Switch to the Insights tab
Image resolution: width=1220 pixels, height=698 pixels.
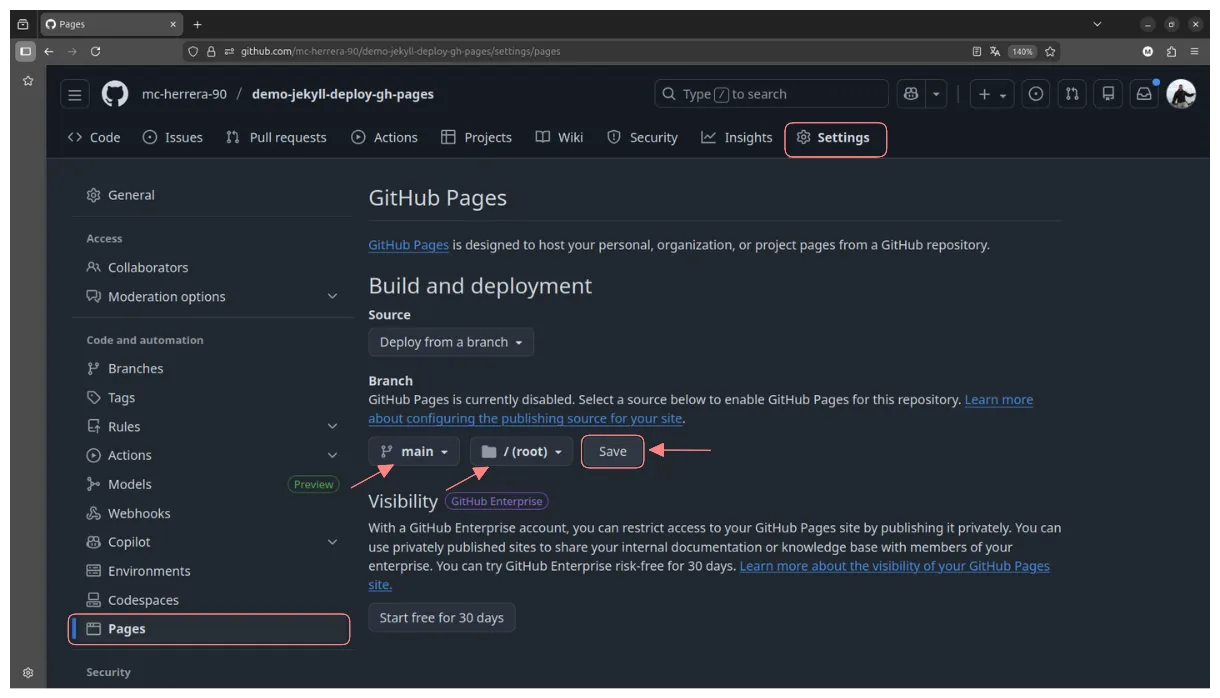(737, 137)
